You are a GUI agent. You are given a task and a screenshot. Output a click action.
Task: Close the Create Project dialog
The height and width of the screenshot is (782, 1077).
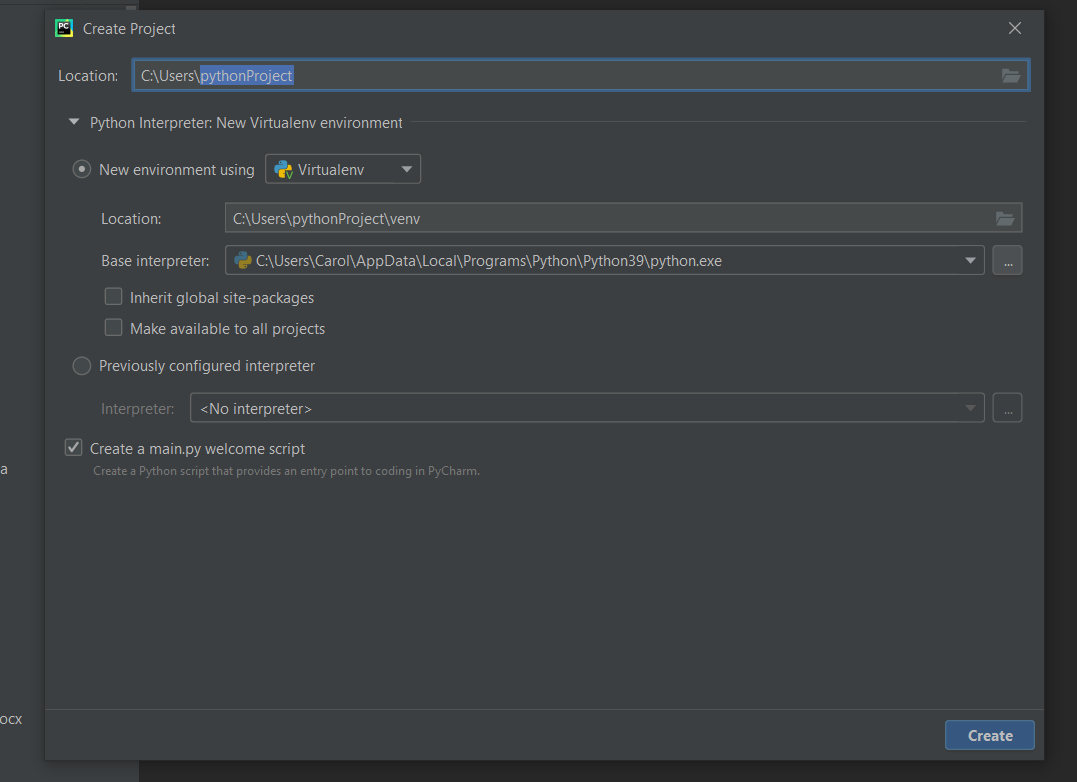(x=1014, y=28)
